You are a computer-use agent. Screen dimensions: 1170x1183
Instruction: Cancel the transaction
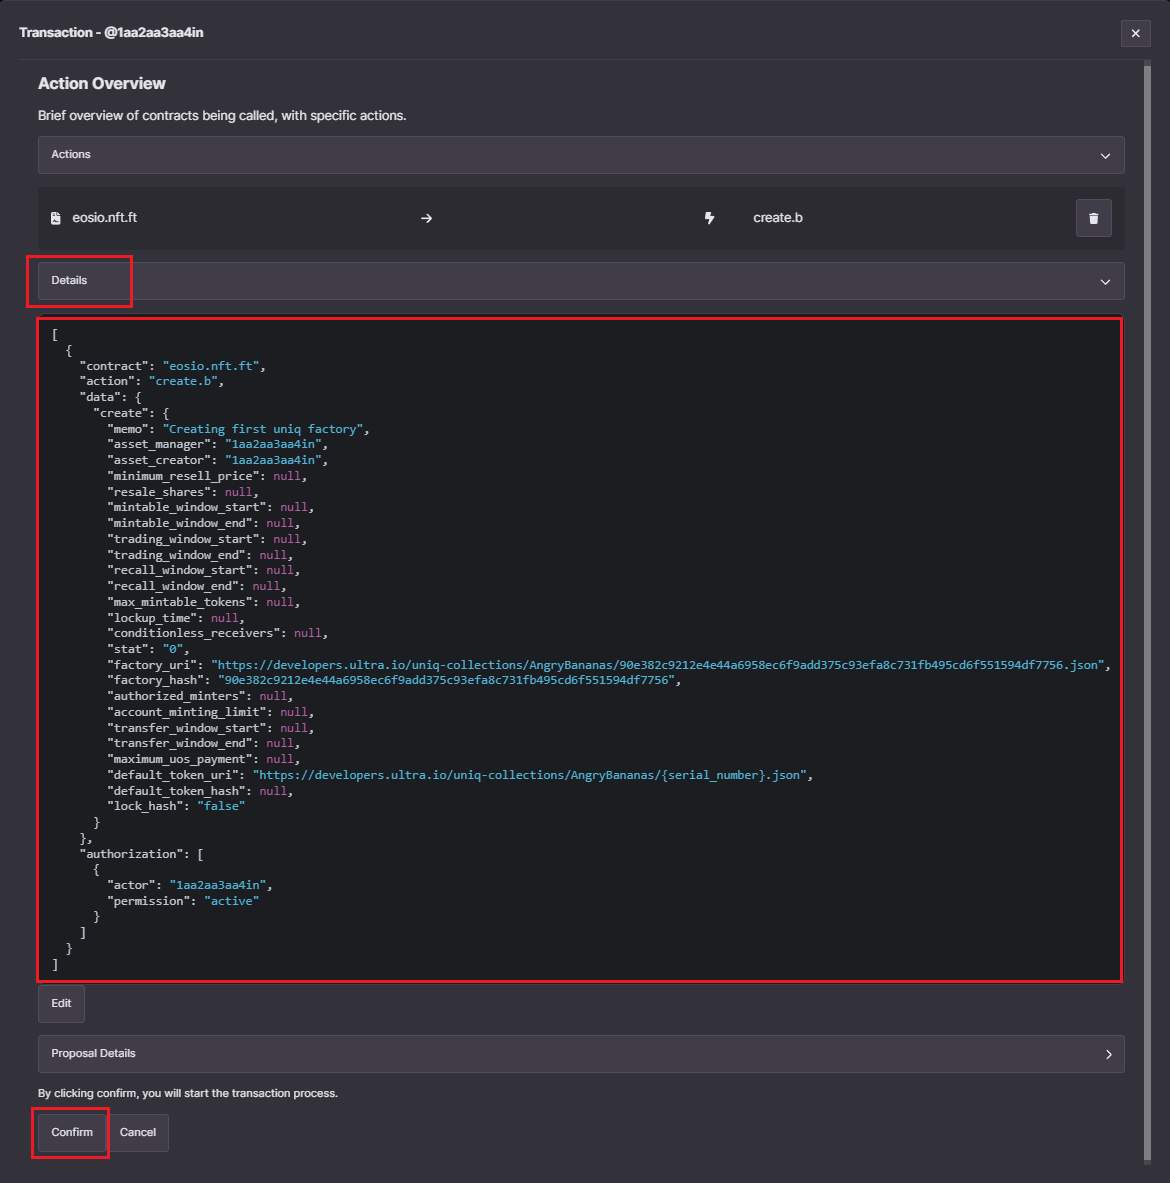137,1132
